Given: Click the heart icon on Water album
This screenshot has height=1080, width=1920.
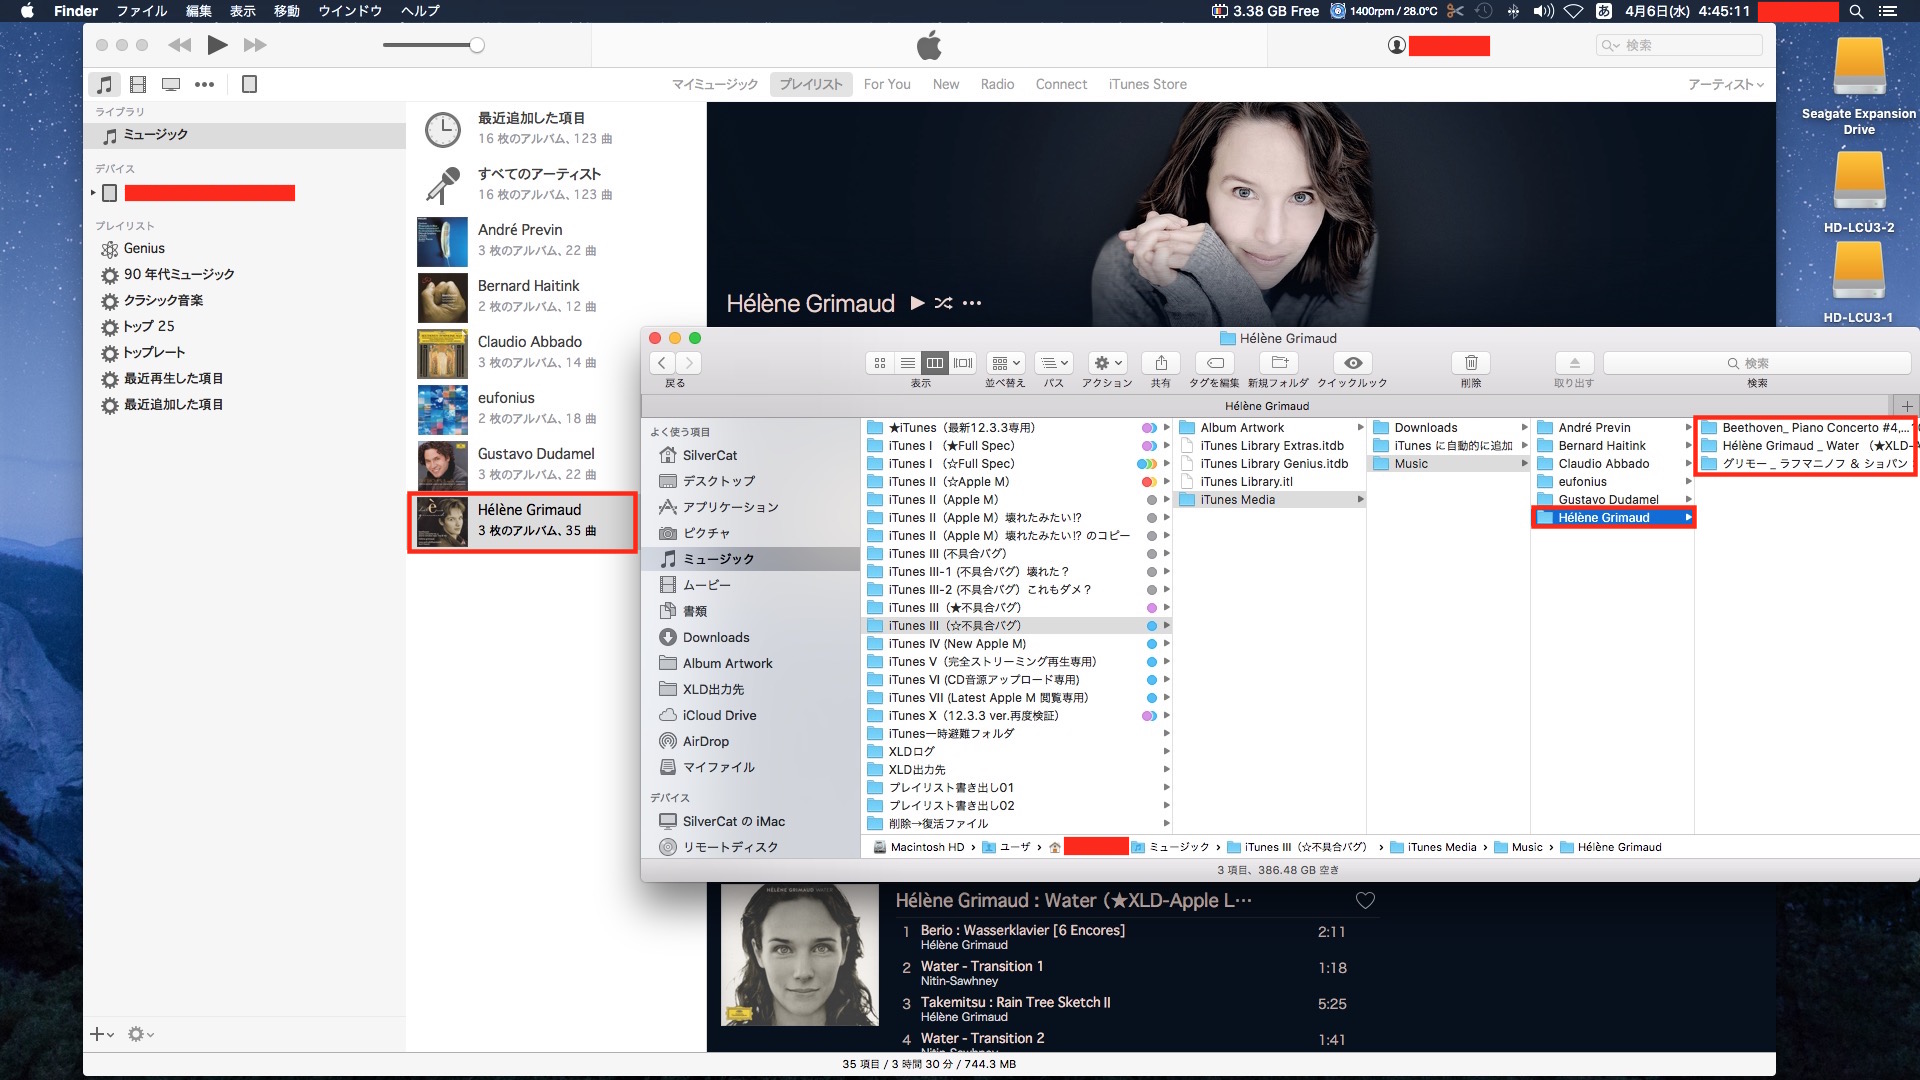Looking at the screenshot, I should click(x=1365, y=901).
